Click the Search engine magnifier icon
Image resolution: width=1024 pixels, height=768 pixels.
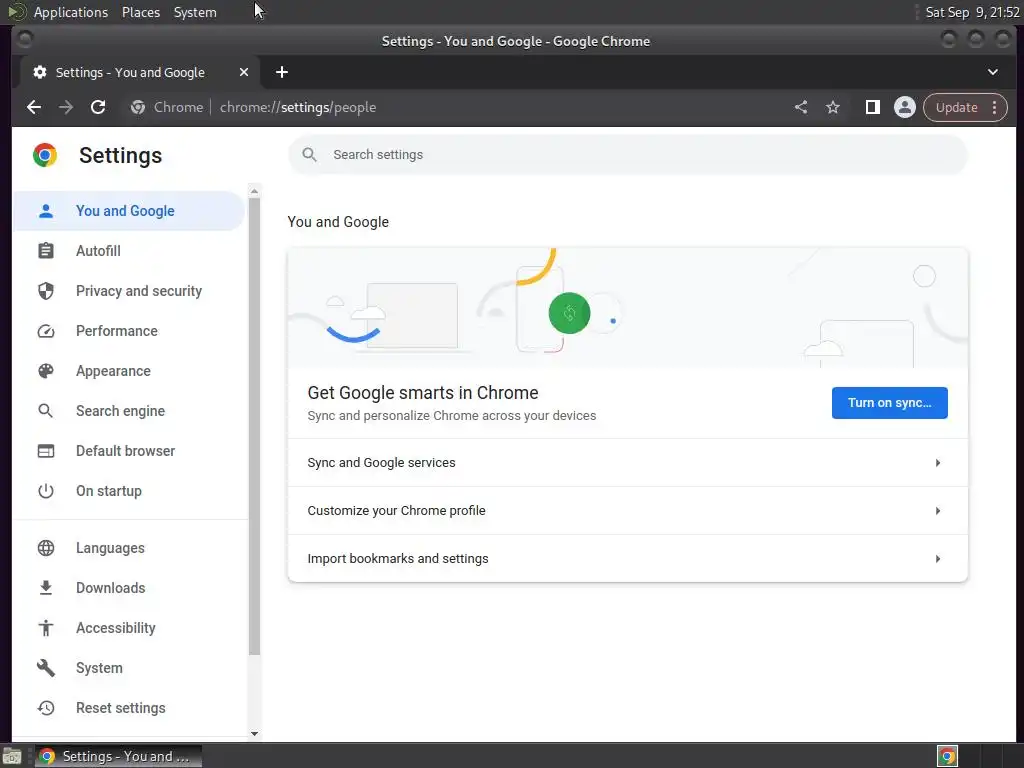pos(46,411)
